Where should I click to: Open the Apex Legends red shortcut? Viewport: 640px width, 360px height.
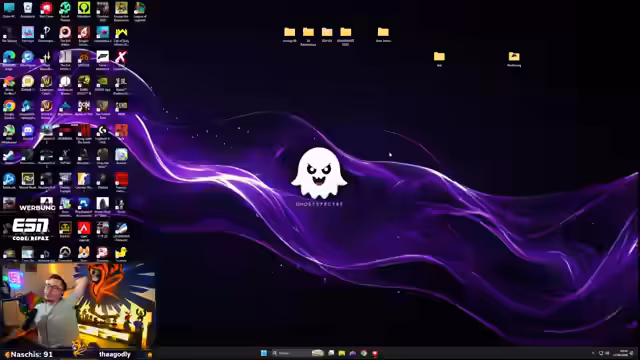[84, 231]
